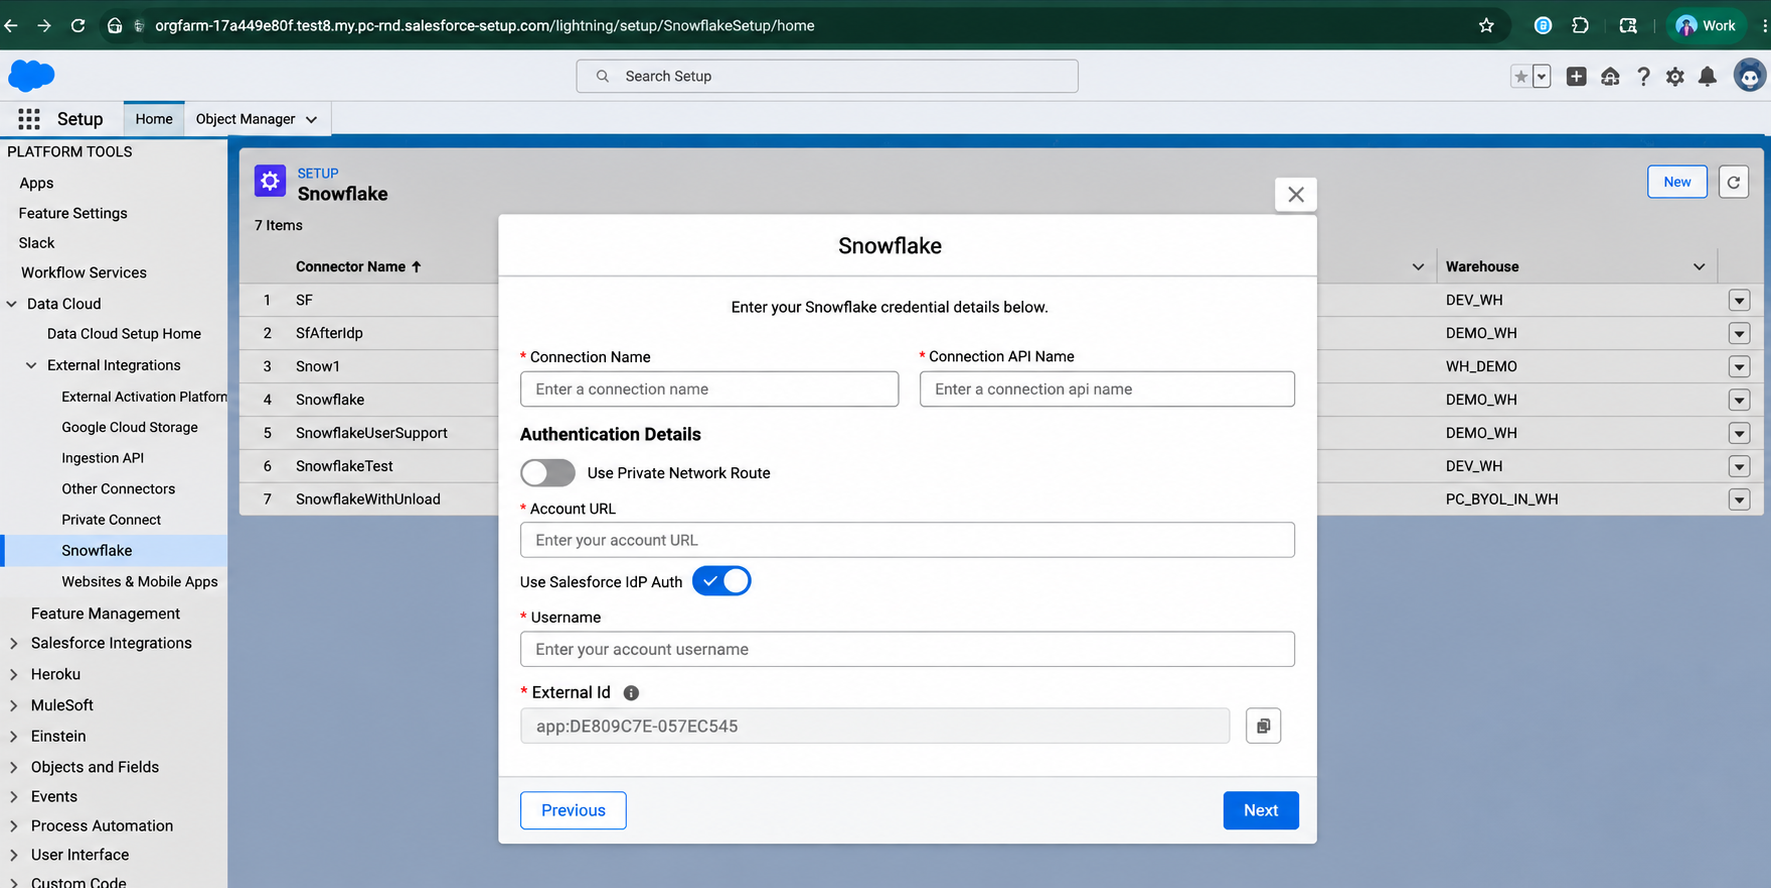
Task: Expand Salesforce Integrations section
Action: (x=14, y=644)
